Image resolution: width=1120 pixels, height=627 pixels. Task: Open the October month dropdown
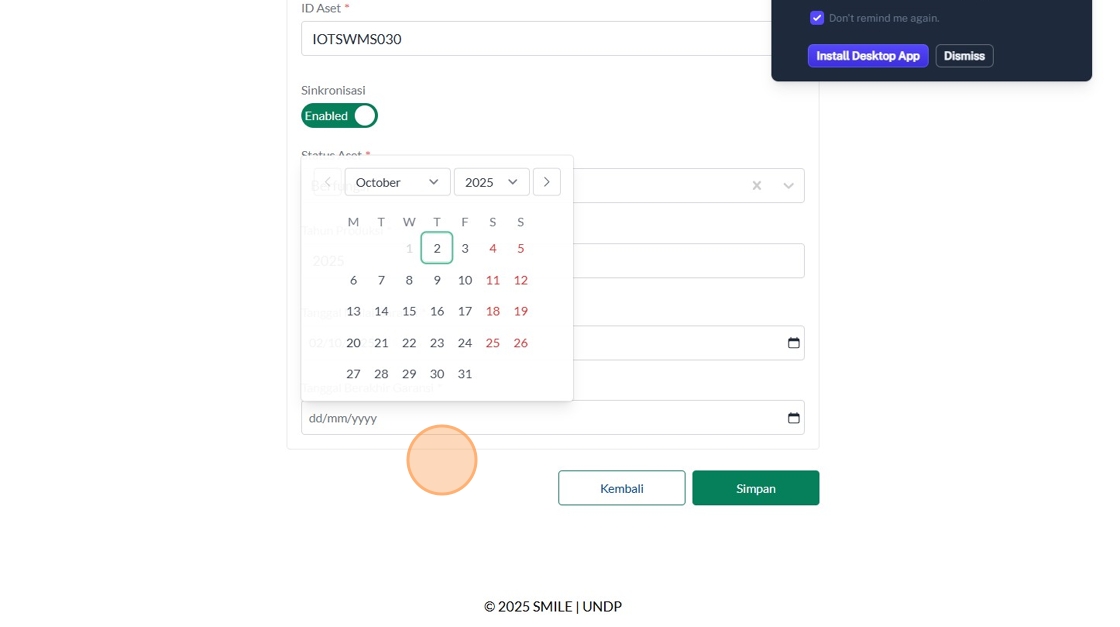pyautogui.click(x=397, y=182)
